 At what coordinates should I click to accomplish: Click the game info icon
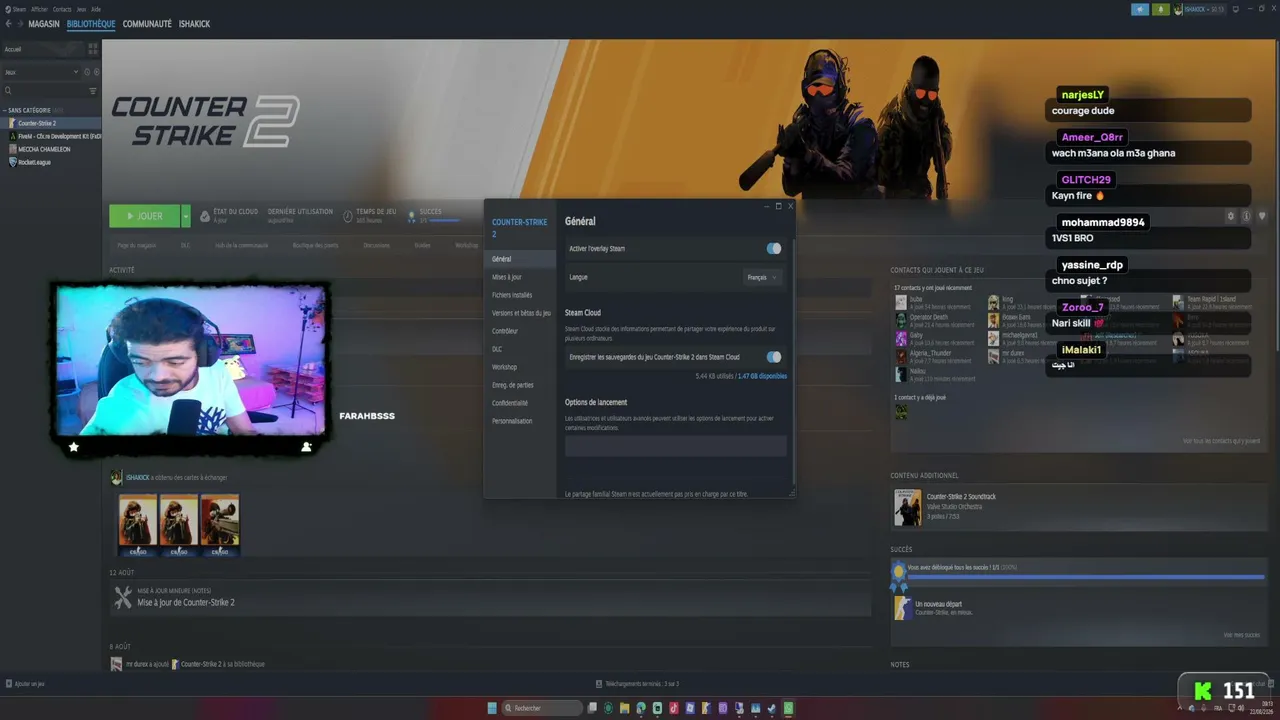point(1246,216)
